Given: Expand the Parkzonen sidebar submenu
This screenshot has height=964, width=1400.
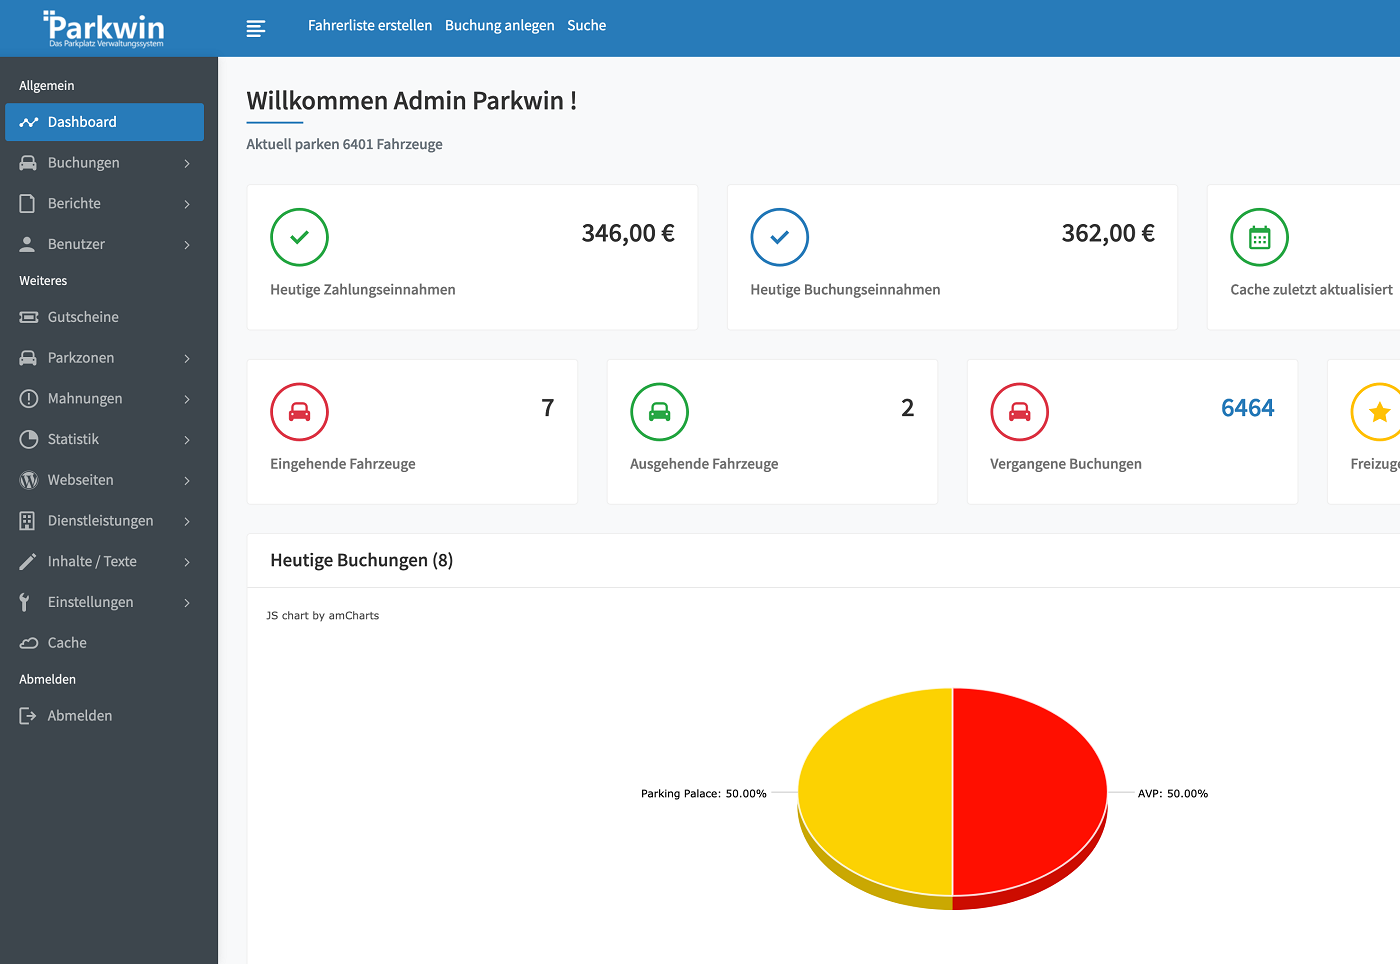Looking at the screenshot, I should [x=187, y=358].
